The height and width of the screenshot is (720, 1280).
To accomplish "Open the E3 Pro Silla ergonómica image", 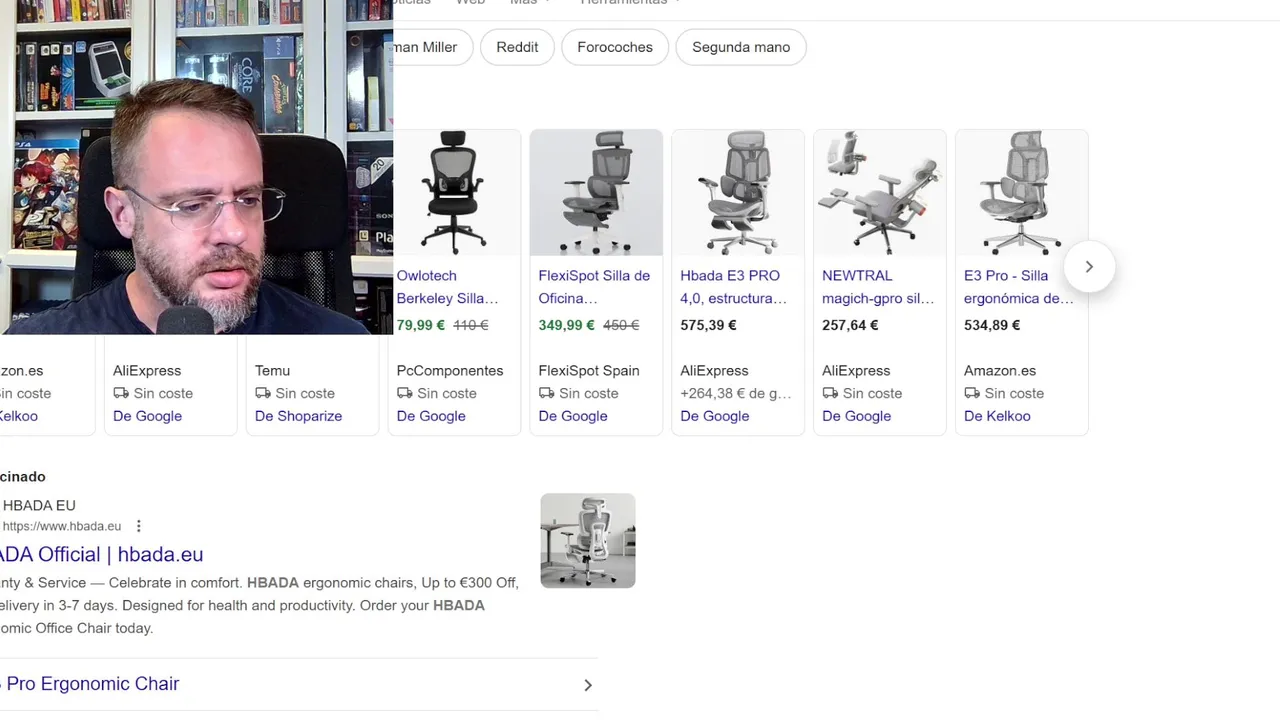I will pos(1022,193).
